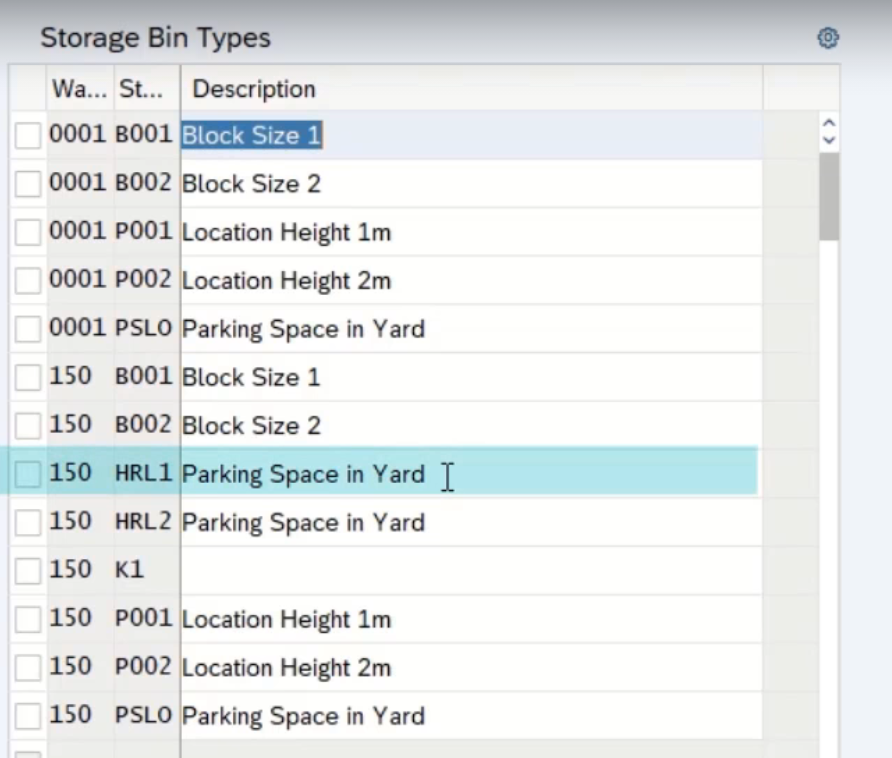Click the down arrow of the table scrollbar
This screenshot has height=758, width=892.
829,139
